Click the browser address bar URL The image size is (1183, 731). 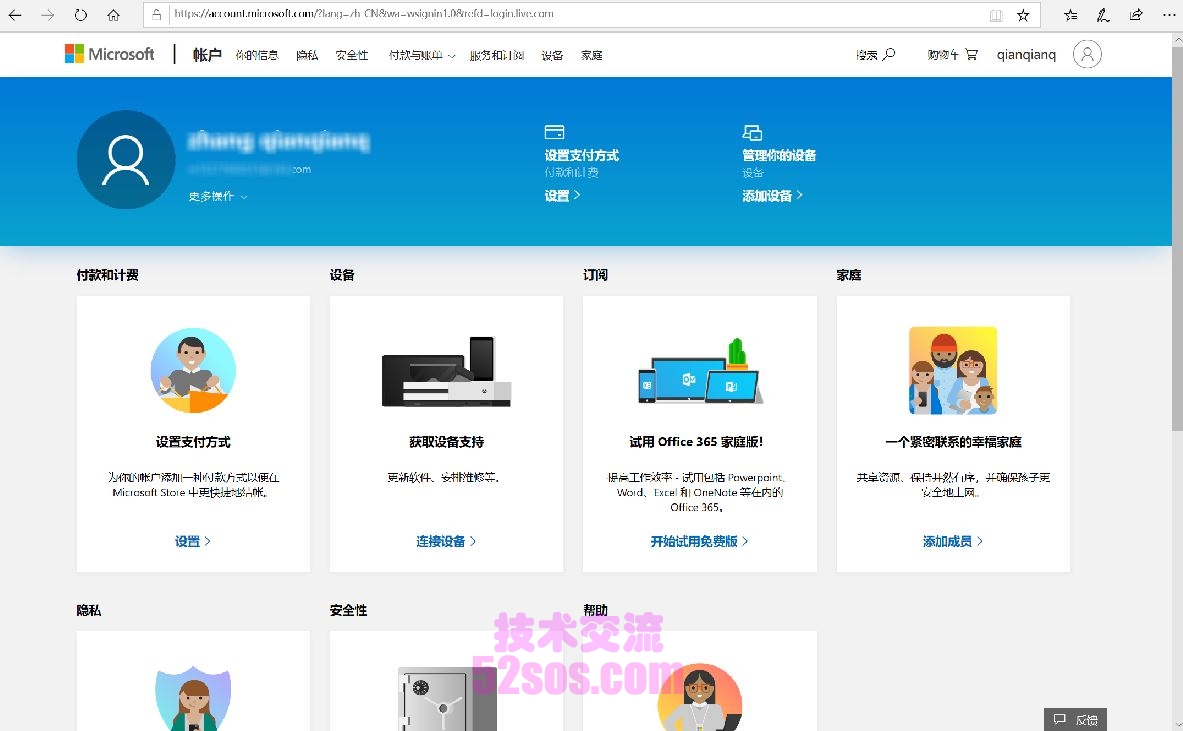tap(364, 14)
